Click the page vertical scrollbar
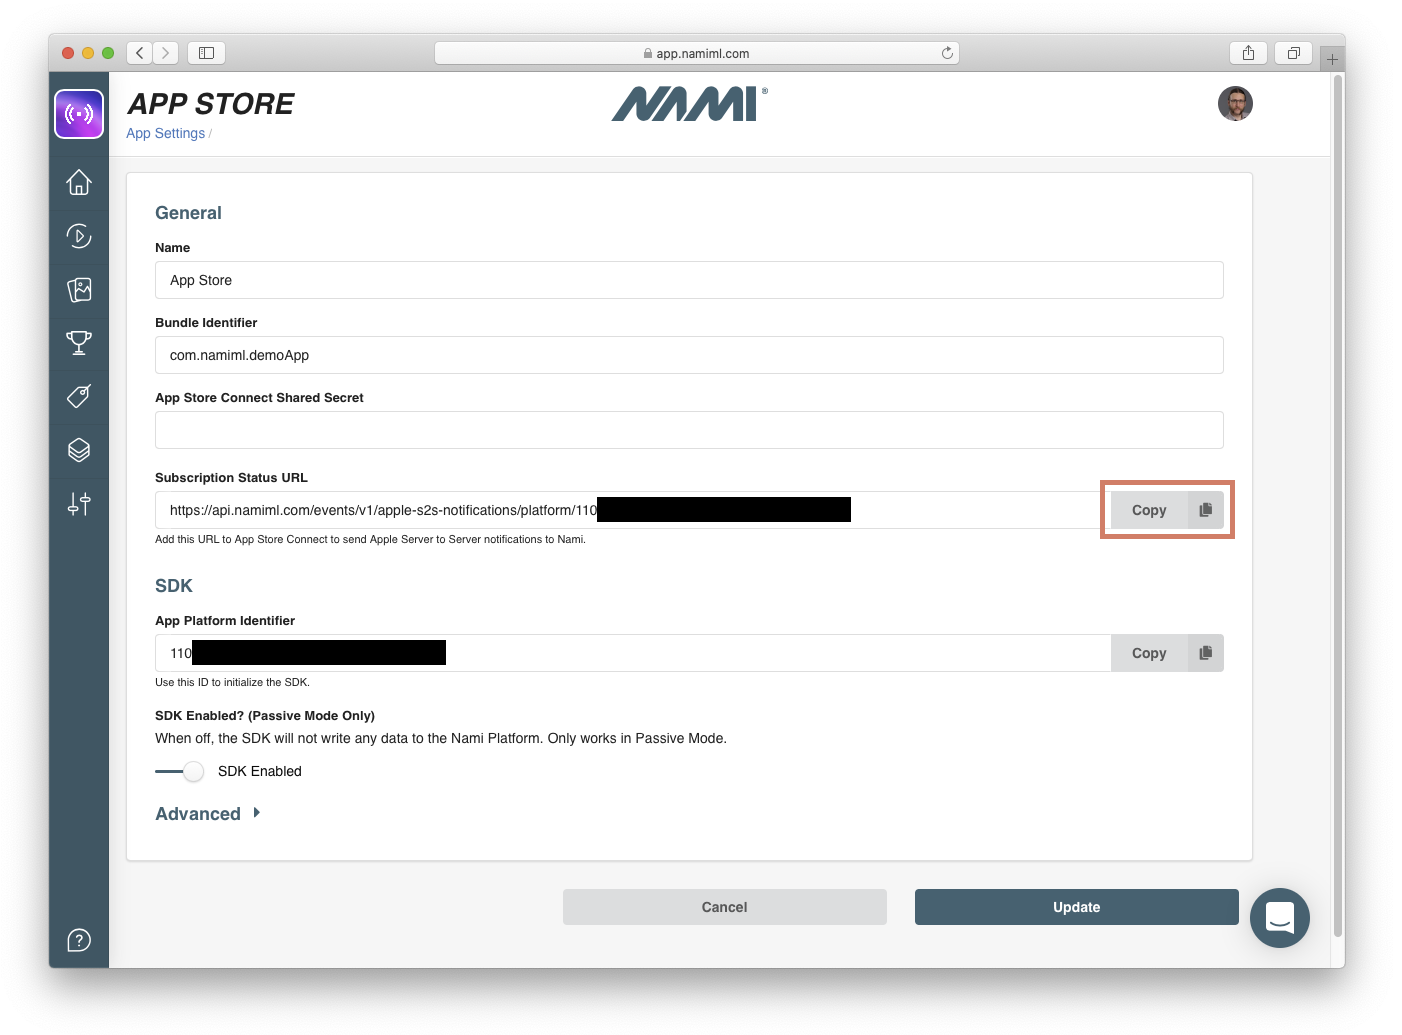Image resolution: width=1402 pixels, height=1035 pixels. (1338, 505)
